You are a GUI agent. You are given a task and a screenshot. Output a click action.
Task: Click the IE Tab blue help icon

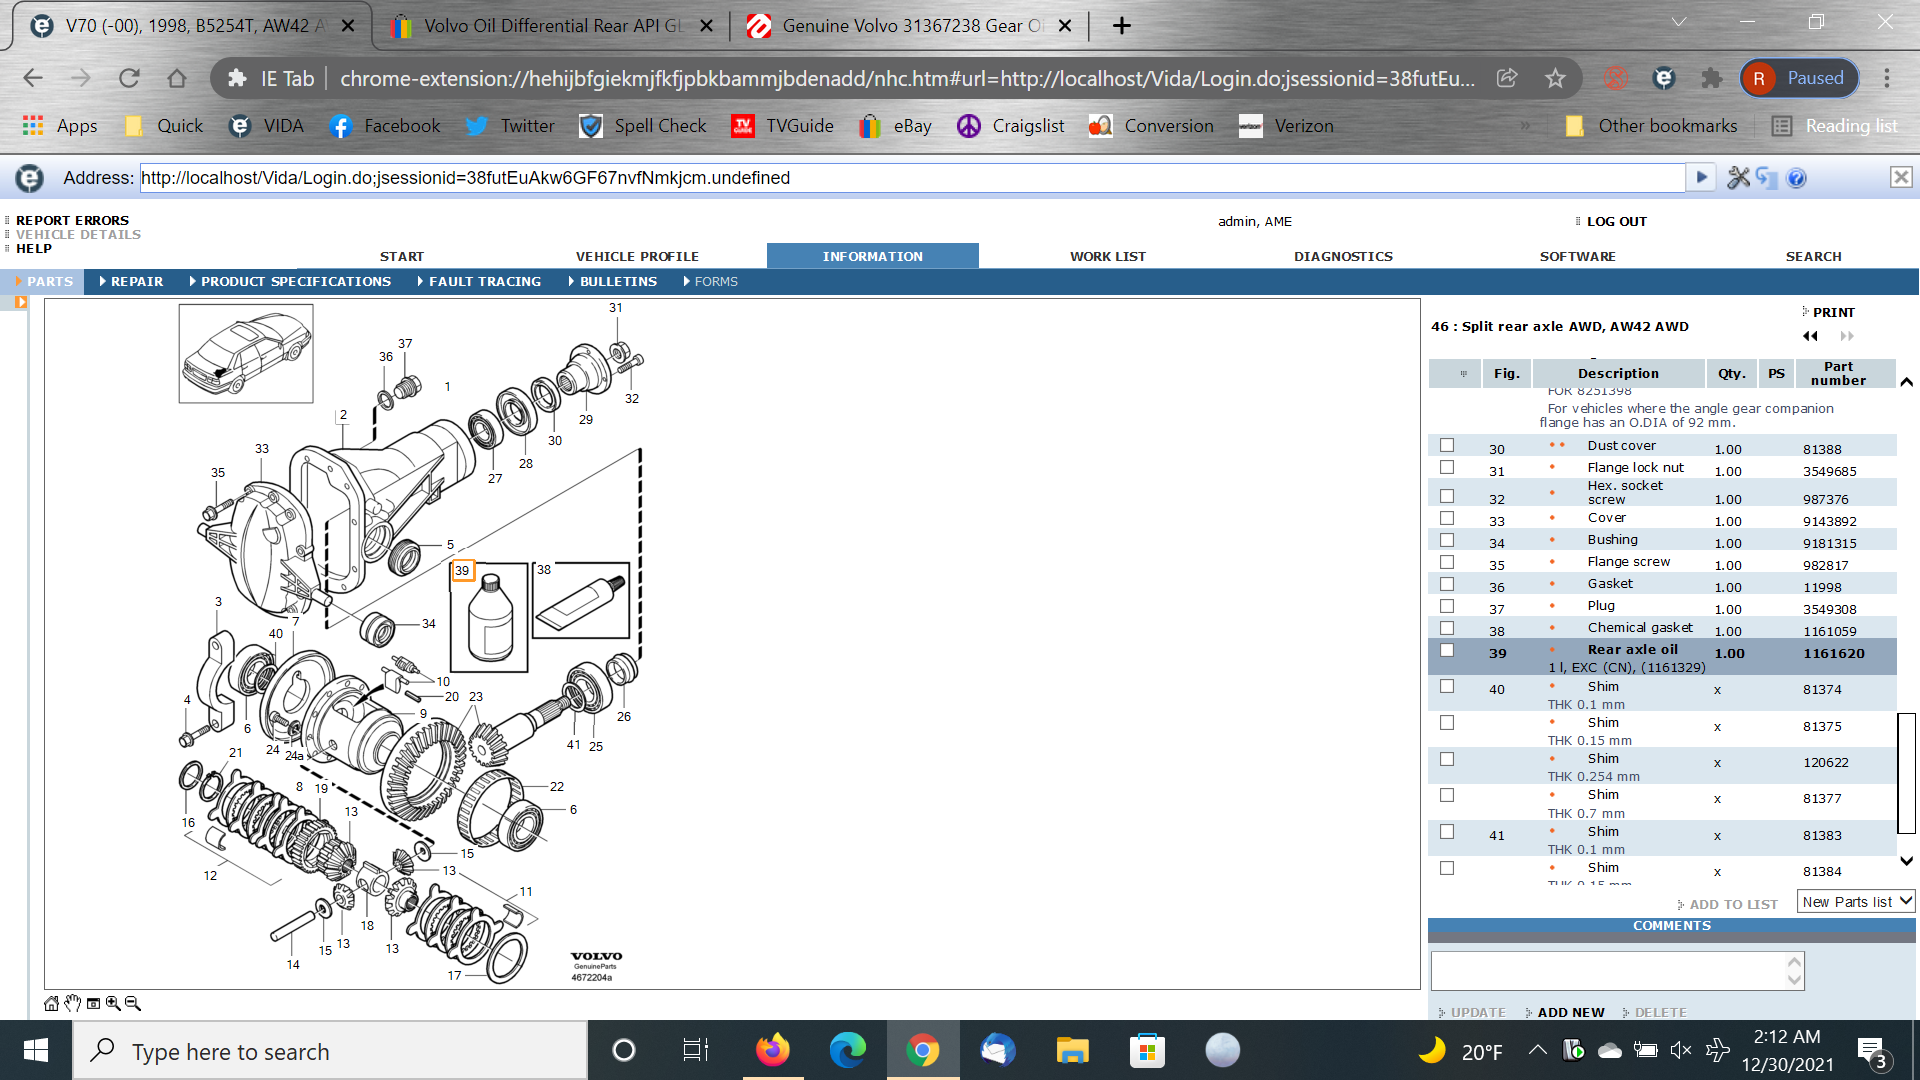pyautogui.click(x=1796, y=178)
